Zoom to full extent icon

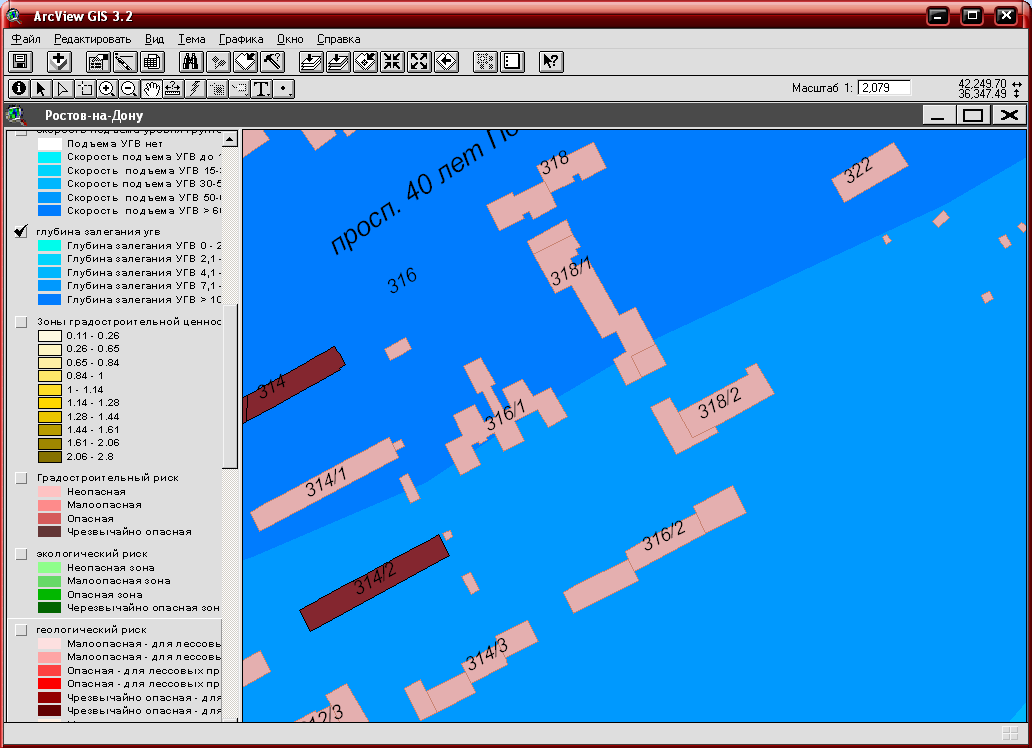pyautogui.click(x=311, y=62)
